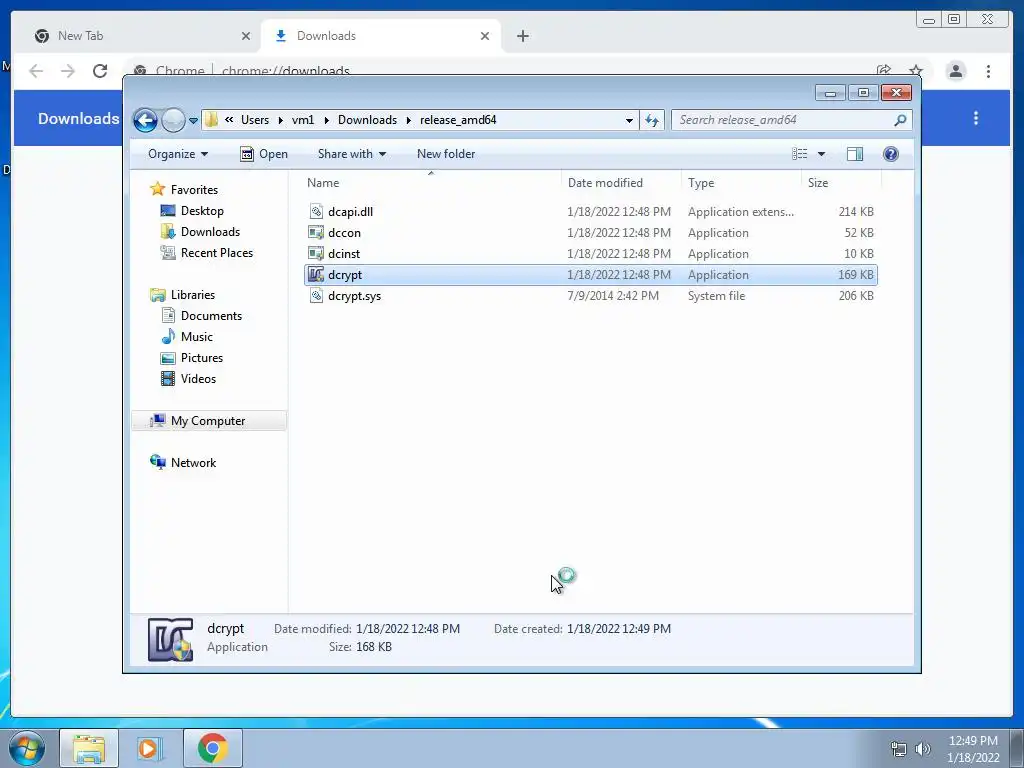Image resolution: width=1024 pixels, height=768 pixels.
Task: Switch to Chrome's Downloads tab
Action: 380,36
